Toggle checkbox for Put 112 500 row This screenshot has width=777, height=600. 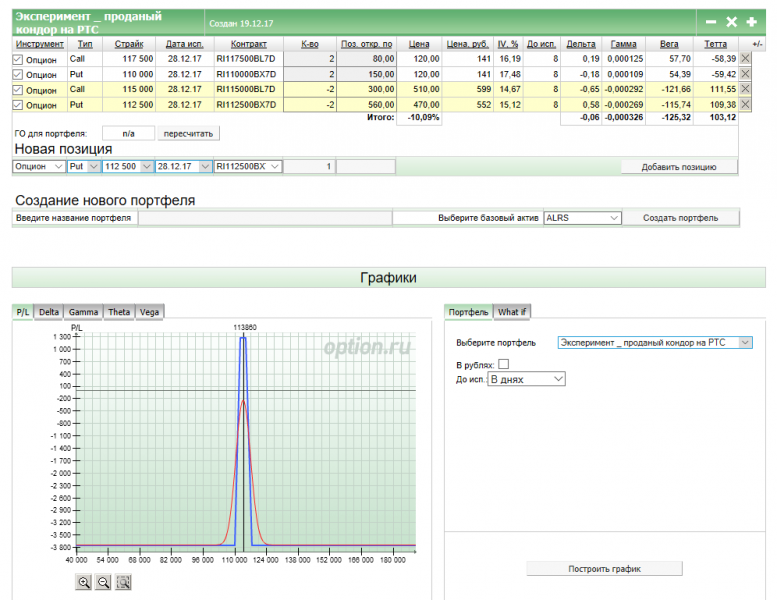click(17, 105)
